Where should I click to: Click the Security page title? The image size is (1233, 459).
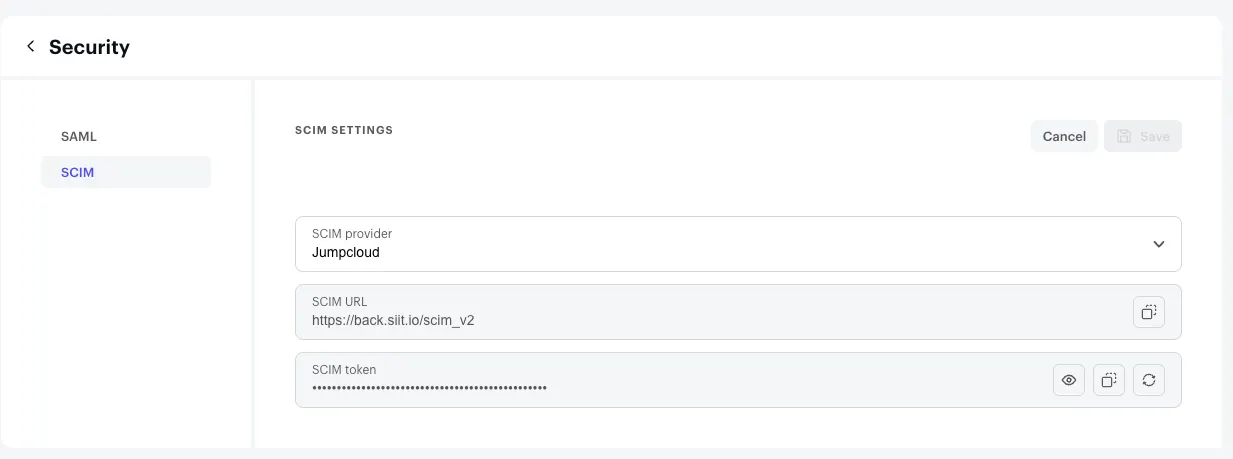click(89, 47)
